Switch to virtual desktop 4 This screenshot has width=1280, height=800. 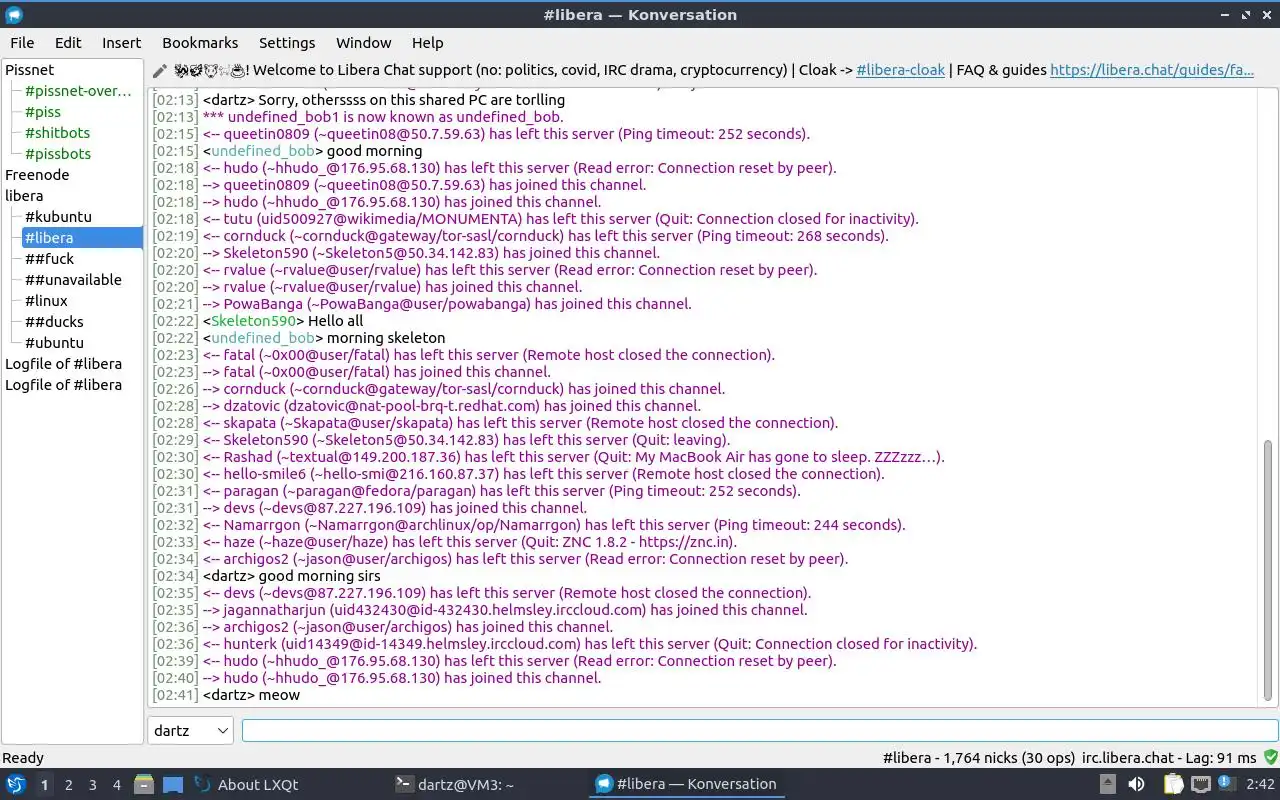(x=117, y=785)
